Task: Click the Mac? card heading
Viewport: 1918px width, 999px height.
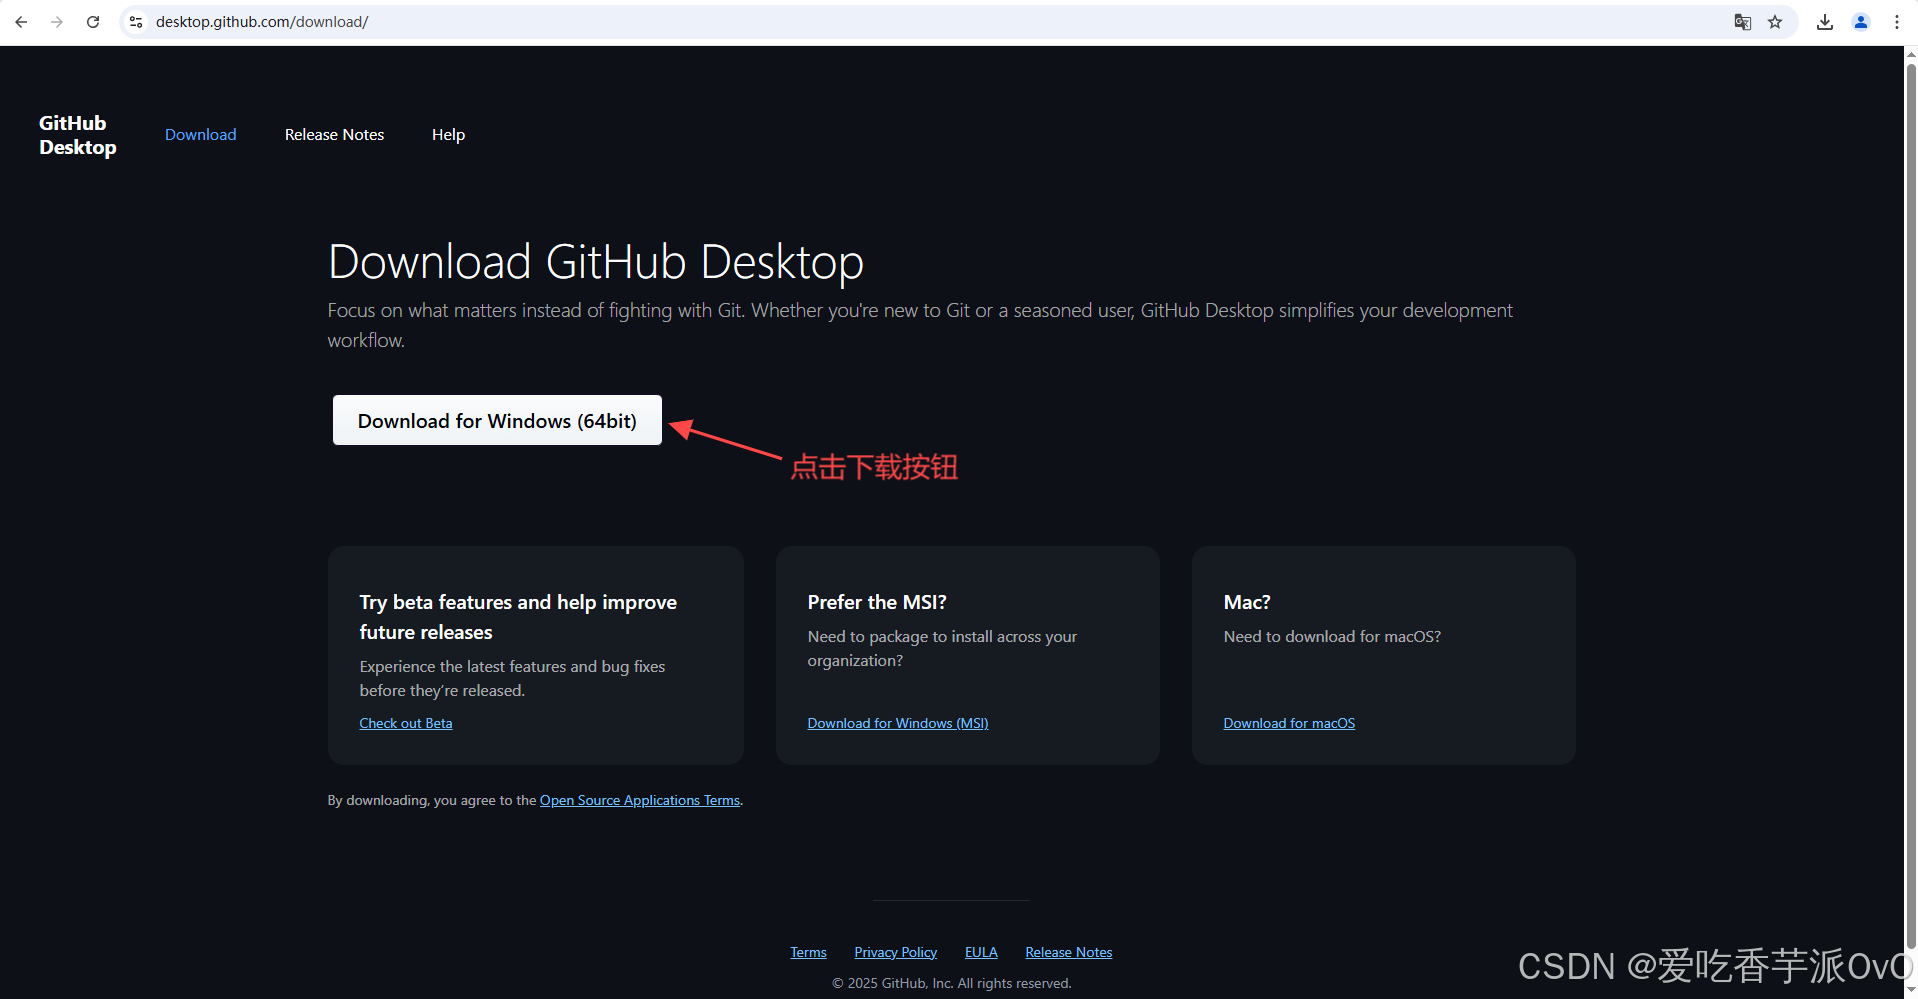Action: (1247, 602)
